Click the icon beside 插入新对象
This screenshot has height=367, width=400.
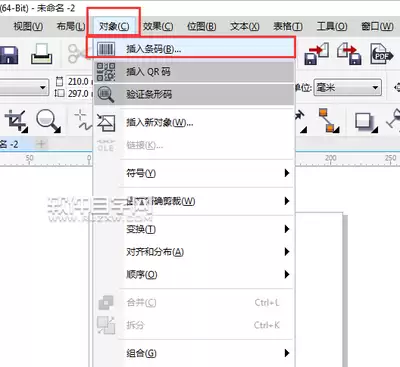(x=106, y=122)
